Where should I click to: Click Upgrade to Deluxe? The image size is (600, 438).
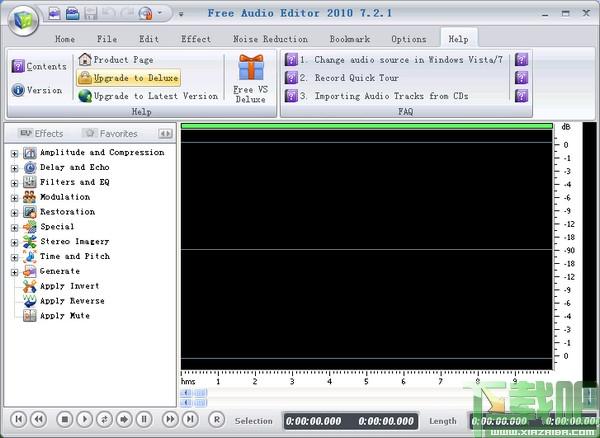click(129, 78)
